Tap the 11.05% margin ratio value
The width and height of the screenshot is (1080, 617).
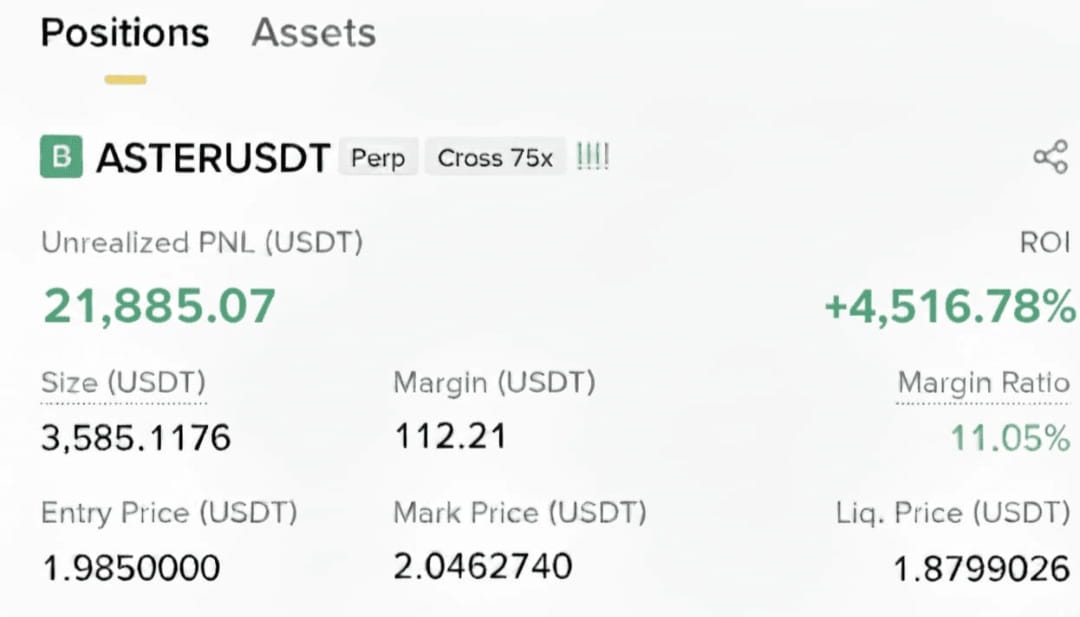tap(1010, 438)
